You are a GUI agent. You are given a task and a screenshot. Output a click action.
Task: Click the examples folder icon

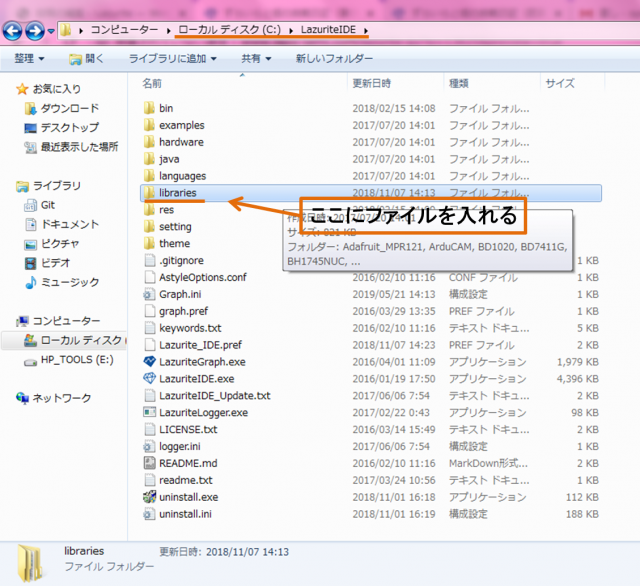click(149, 125)
